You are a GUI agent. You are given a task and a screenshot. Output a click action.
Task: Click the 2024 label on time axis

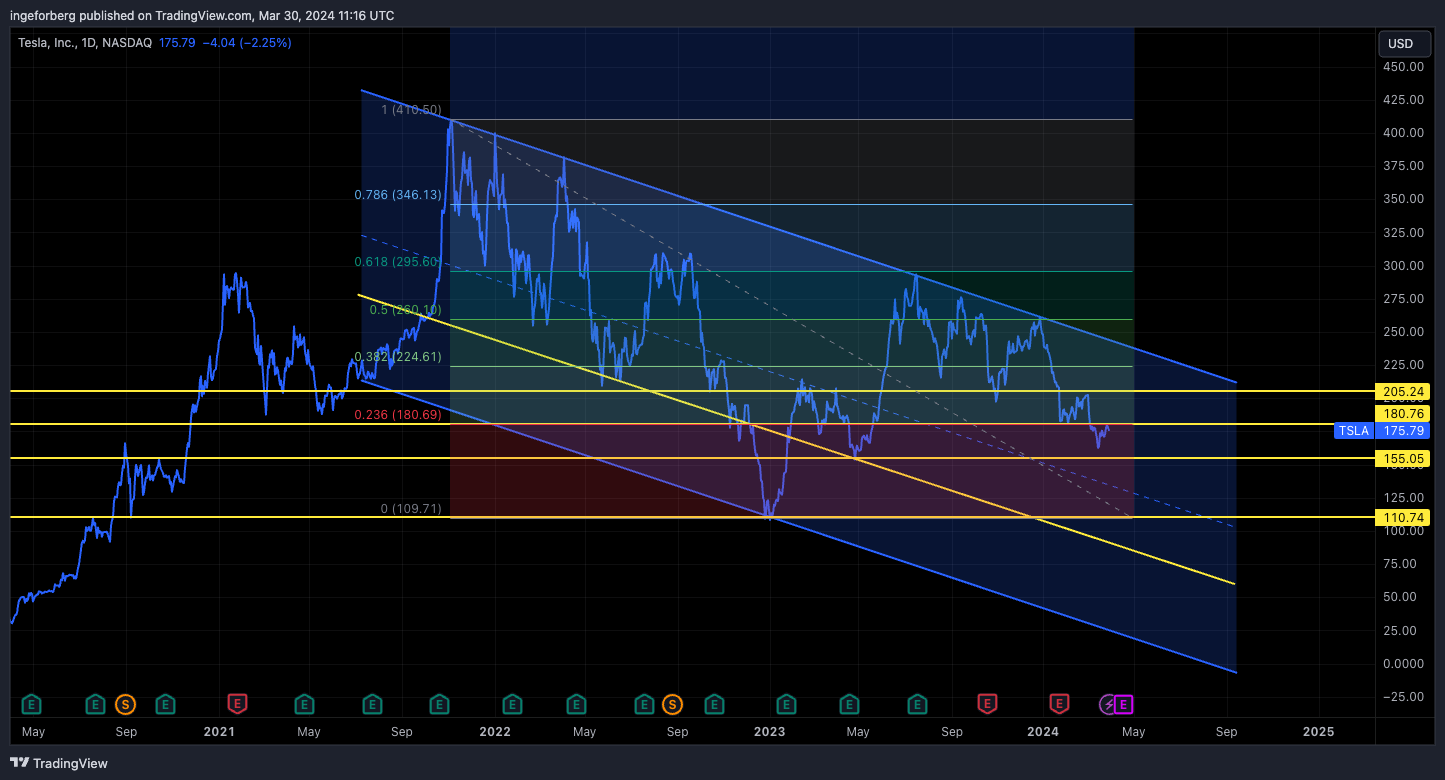click(1043, 732)
